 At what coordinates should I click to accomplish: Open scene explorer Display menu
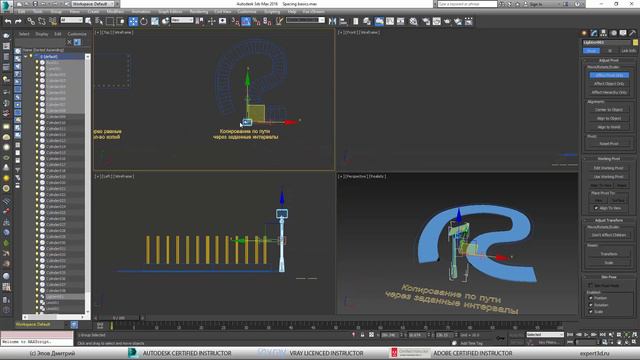(41, 34)
